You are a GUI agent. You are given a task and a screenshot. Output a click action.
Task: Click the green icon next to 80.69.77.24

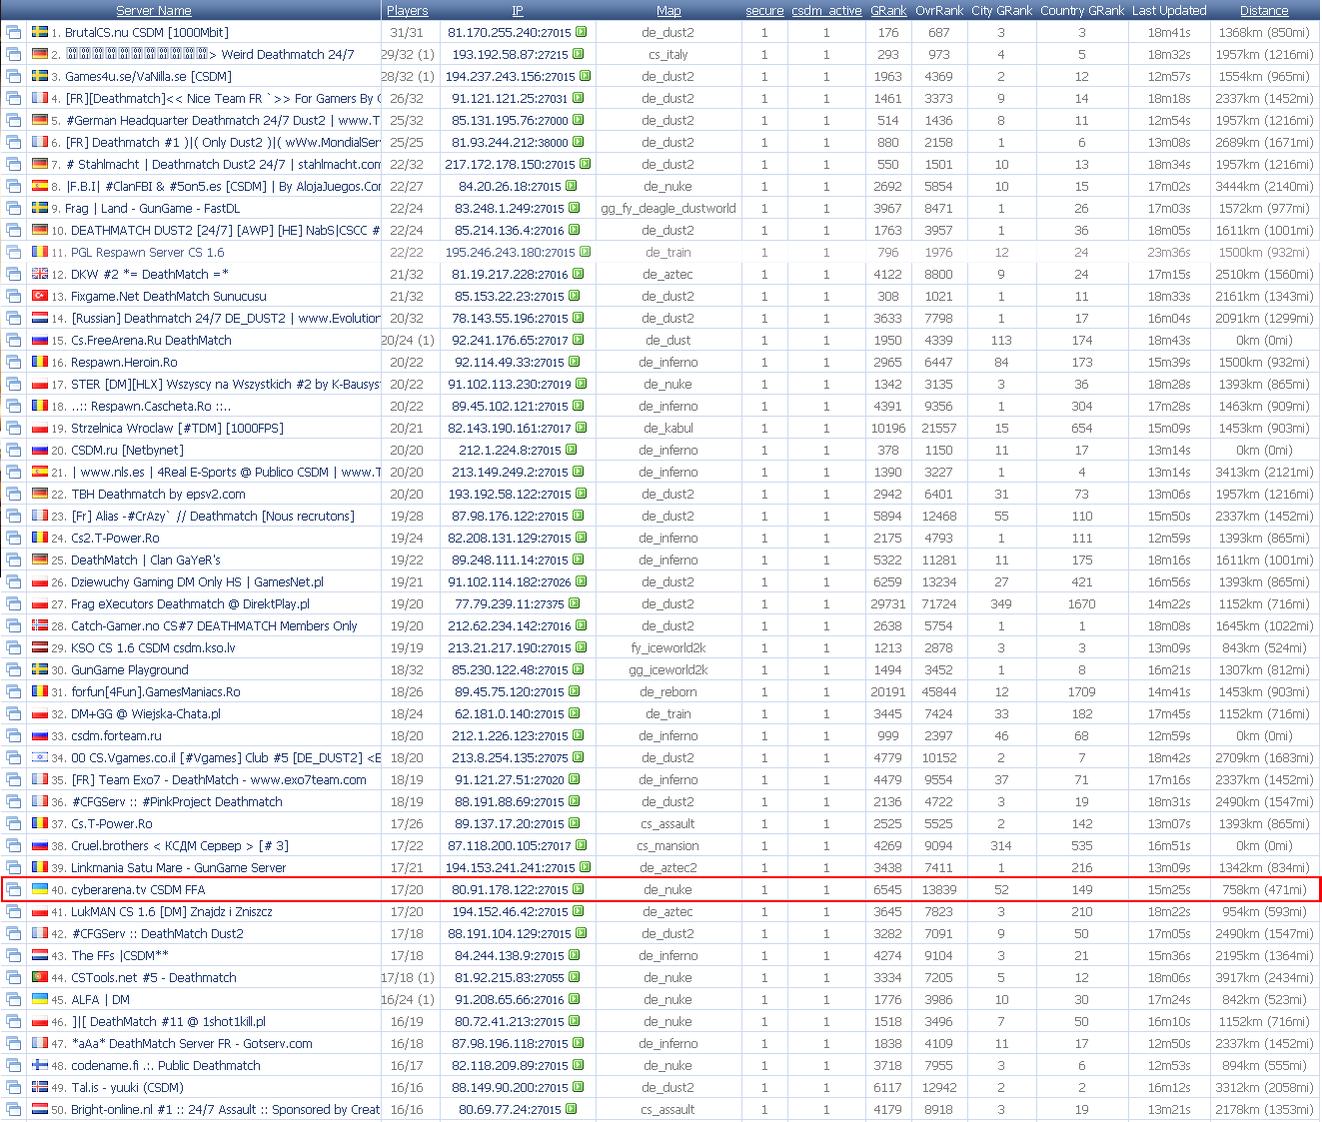pos(570,1109)
